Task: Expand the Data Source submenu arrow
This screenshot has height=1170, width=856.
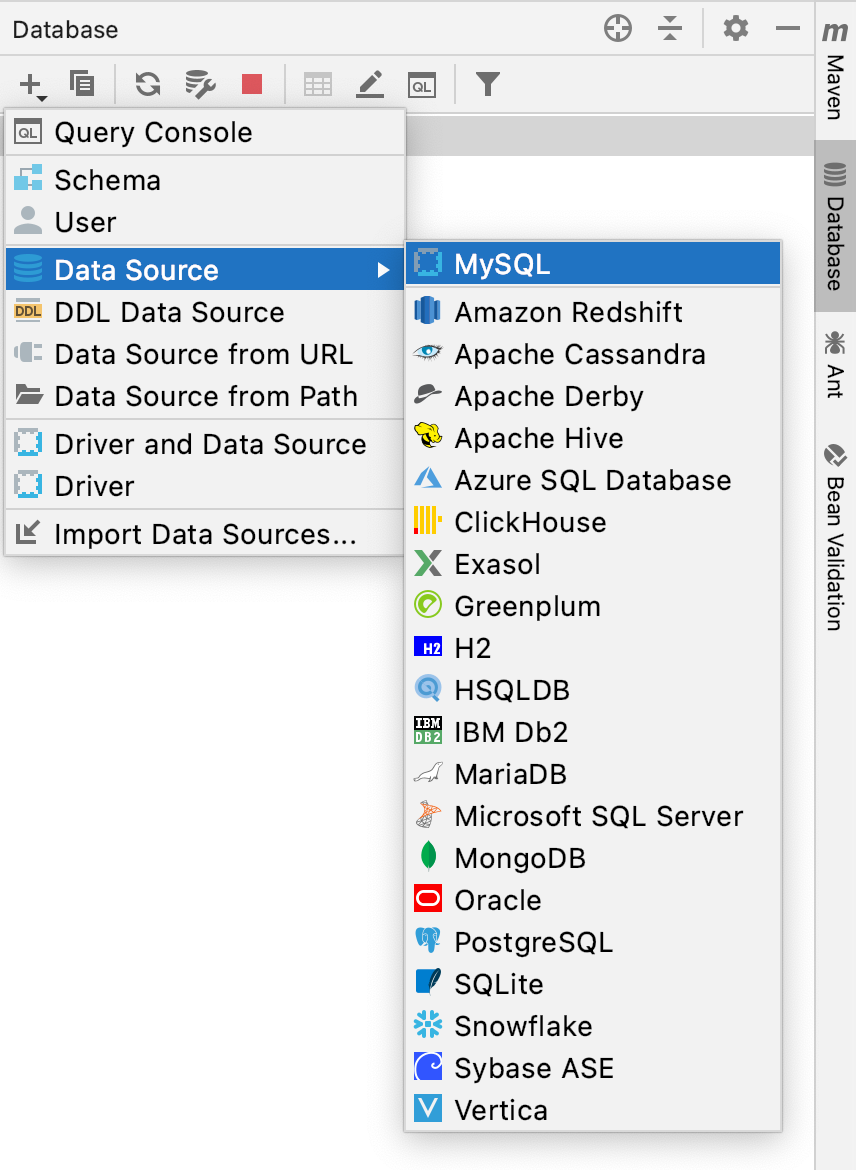Action: [x=383, y=270]
